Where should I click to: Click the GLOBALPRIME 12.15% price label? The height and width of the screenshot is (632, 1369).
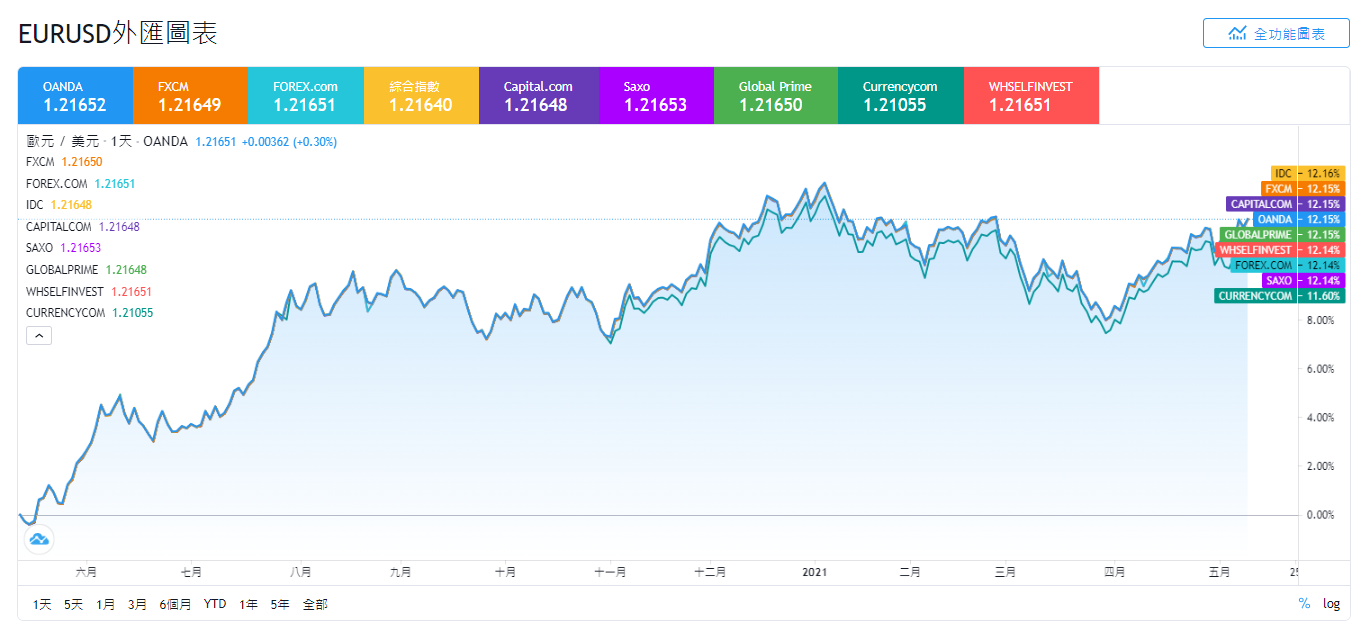[1283, 235]
